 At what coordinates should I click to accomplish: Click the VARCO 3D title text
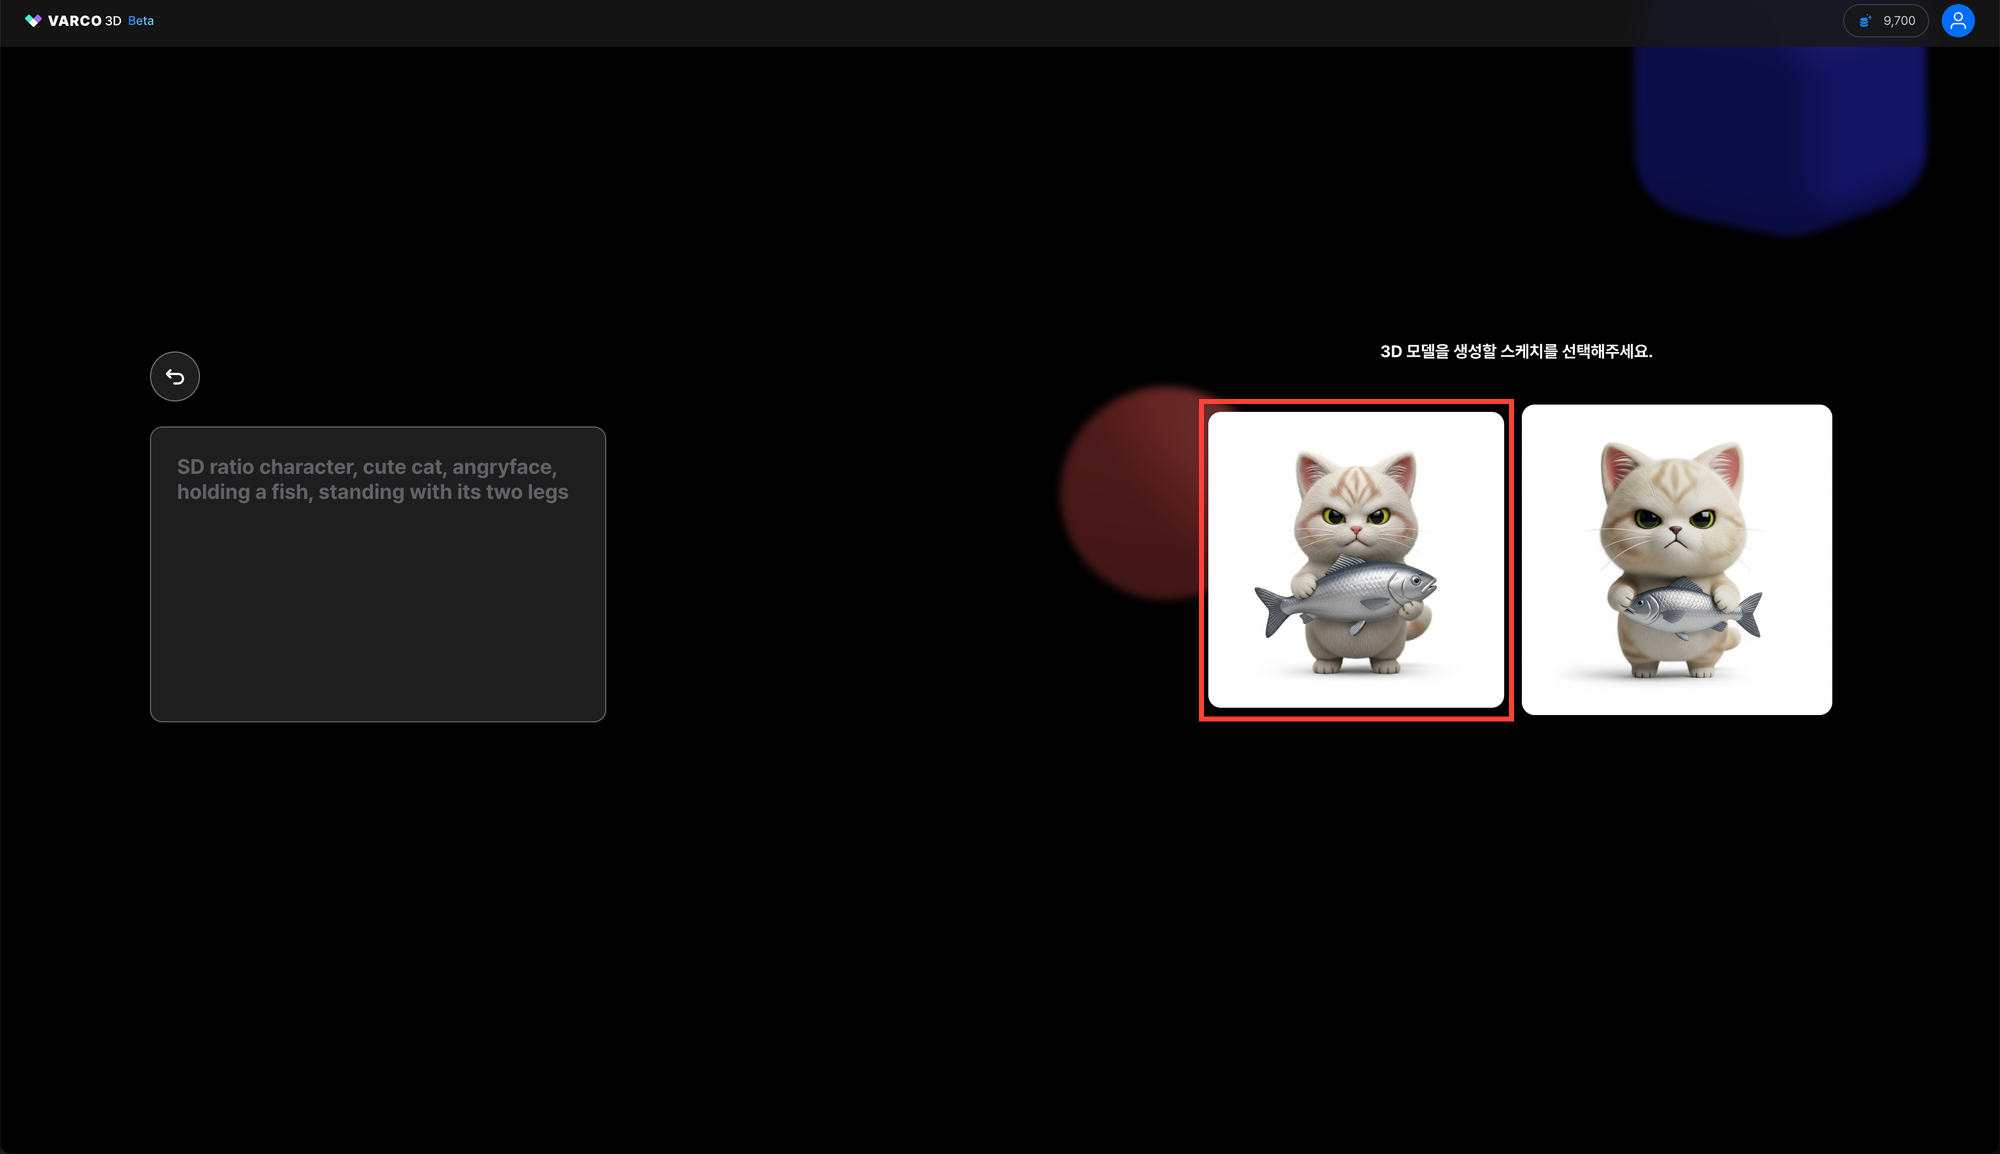point(84,21)
